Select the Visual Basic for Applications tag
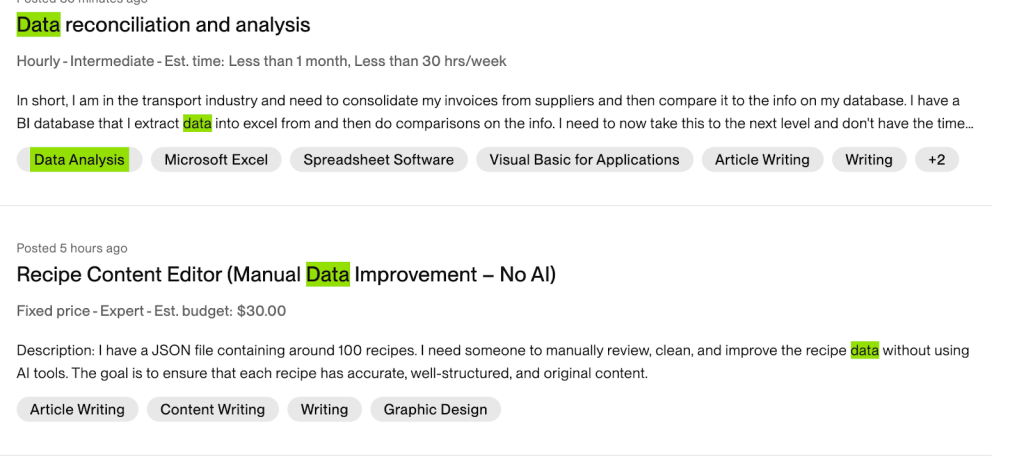This screenshot has width=1024, height=456. (x=584, y=160)
